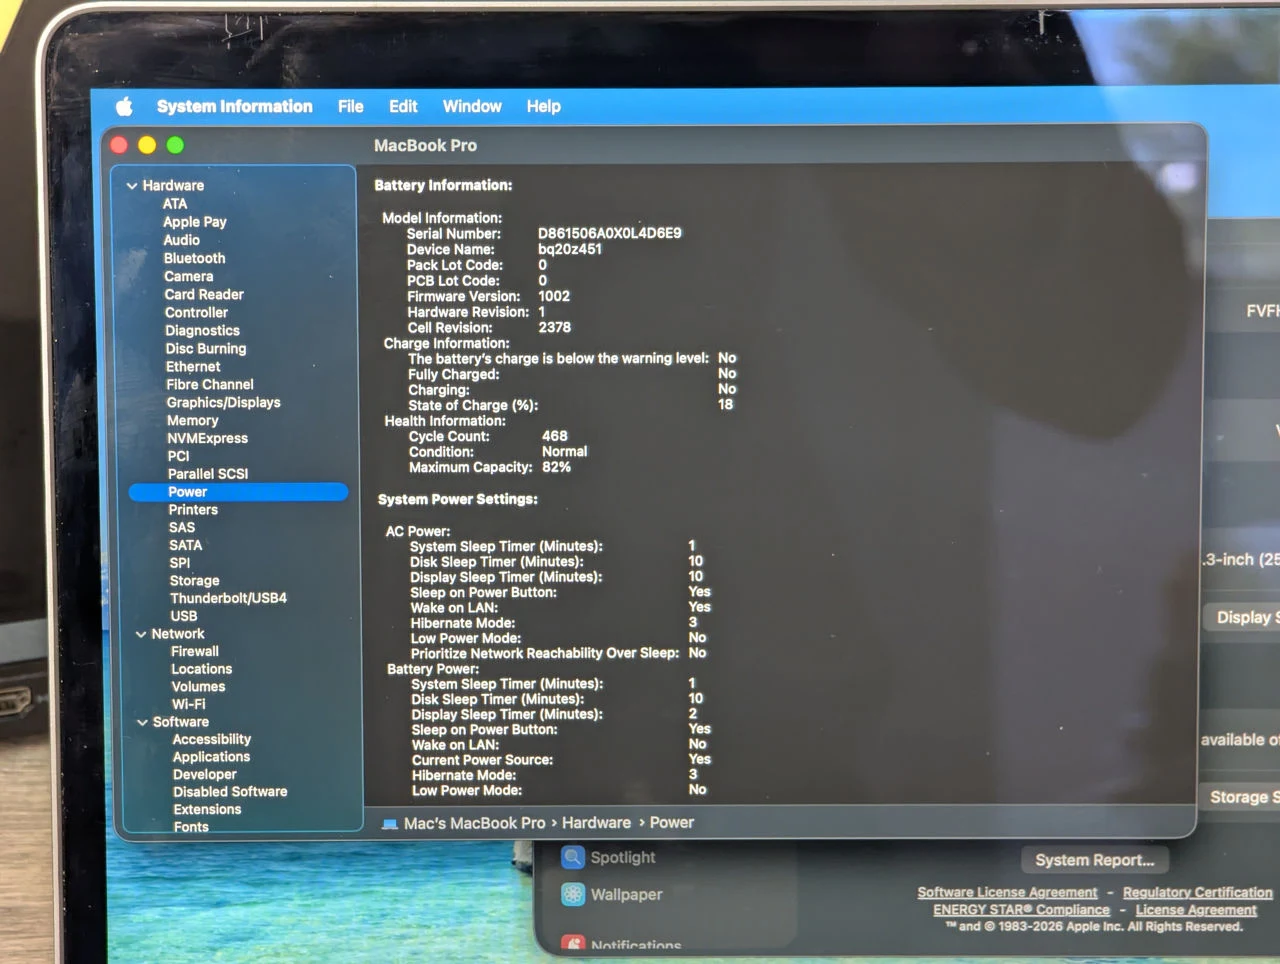This screenshot has width=1280, height=964.
Task: Click the Device Name value bq20z451
Action: coord(570,249)
